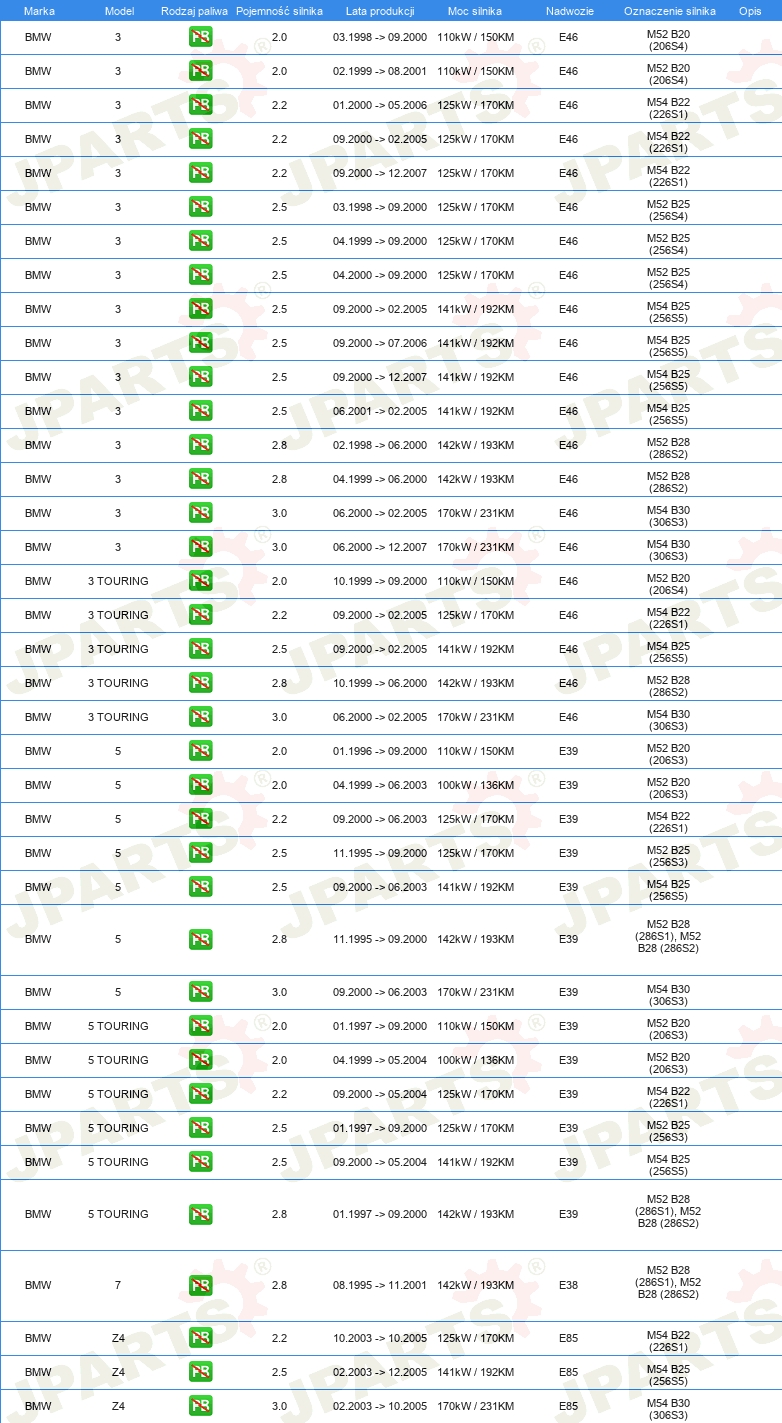Click the fuel icon in the Z4 2.5 row
The width and height of the screenshot is (782, 1423).
(x=200, y=1372)
